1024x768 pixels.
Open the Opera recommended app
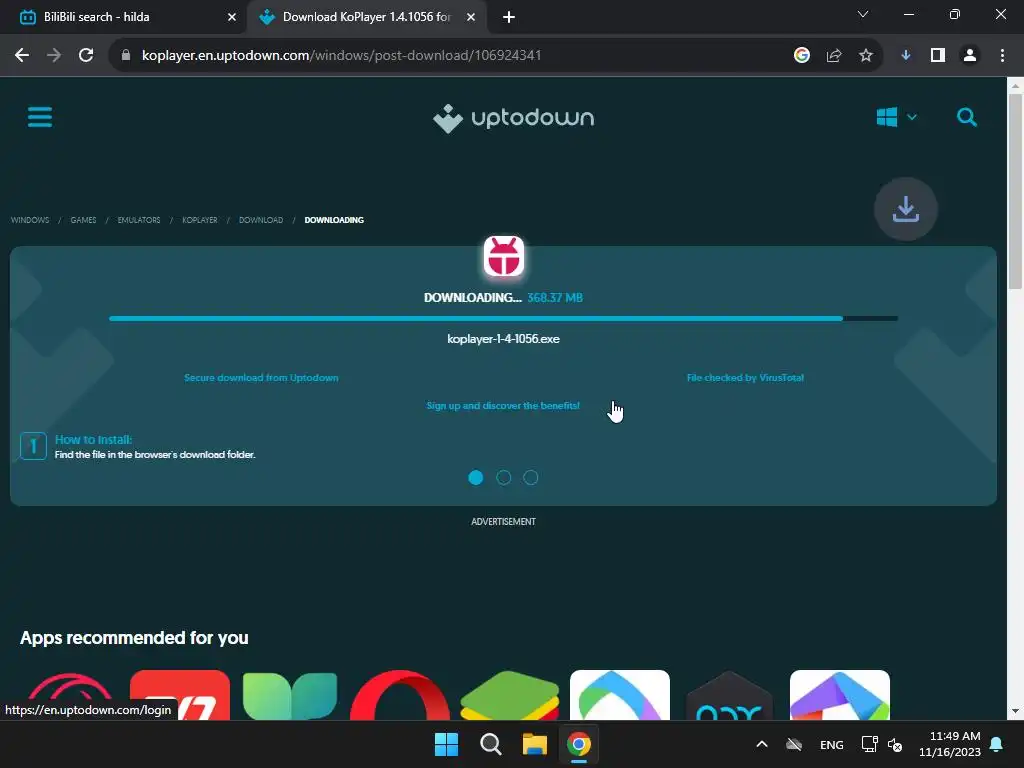(x=400, y=695)
